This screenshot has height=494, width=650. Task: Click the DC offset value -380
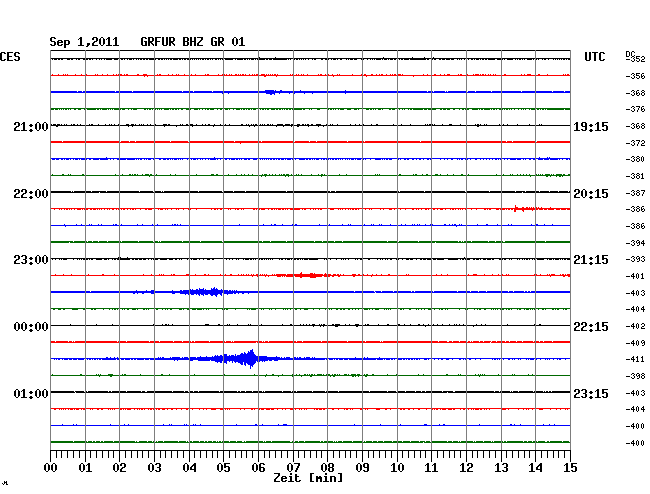tap(635, 159)
